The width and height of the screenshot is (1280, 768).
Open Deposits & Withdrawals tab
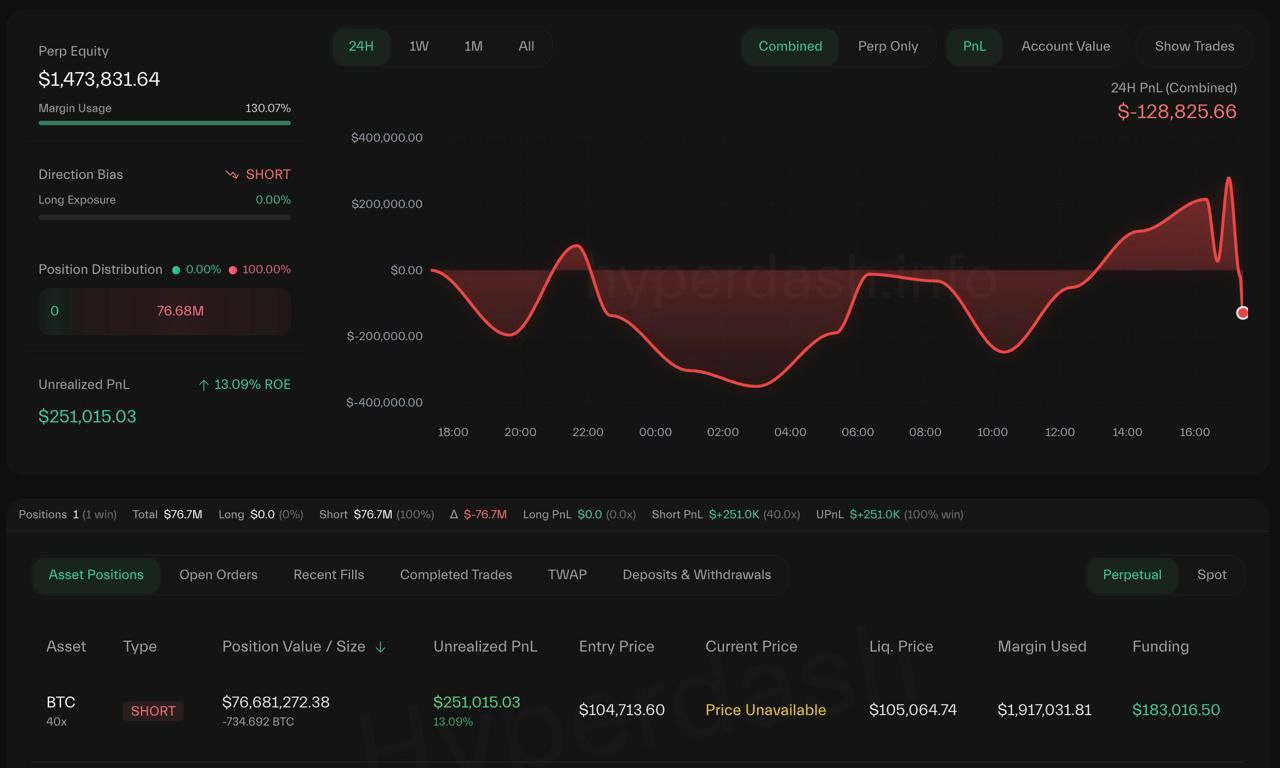click(x=697, y=575)
